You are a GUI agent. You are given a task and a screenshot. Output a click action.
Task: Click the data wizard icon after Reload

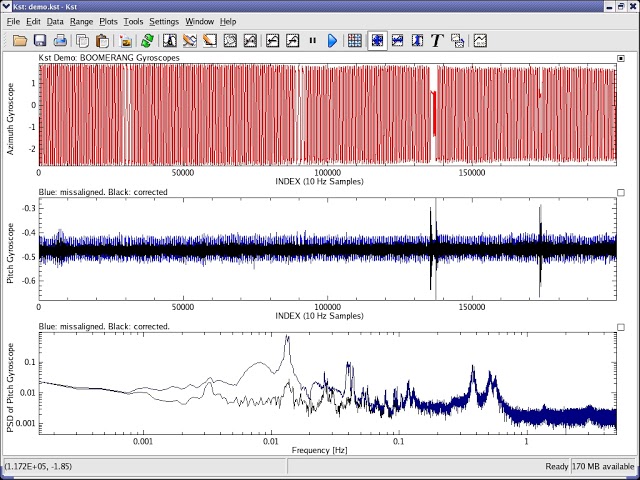click(x=170, y=40)
